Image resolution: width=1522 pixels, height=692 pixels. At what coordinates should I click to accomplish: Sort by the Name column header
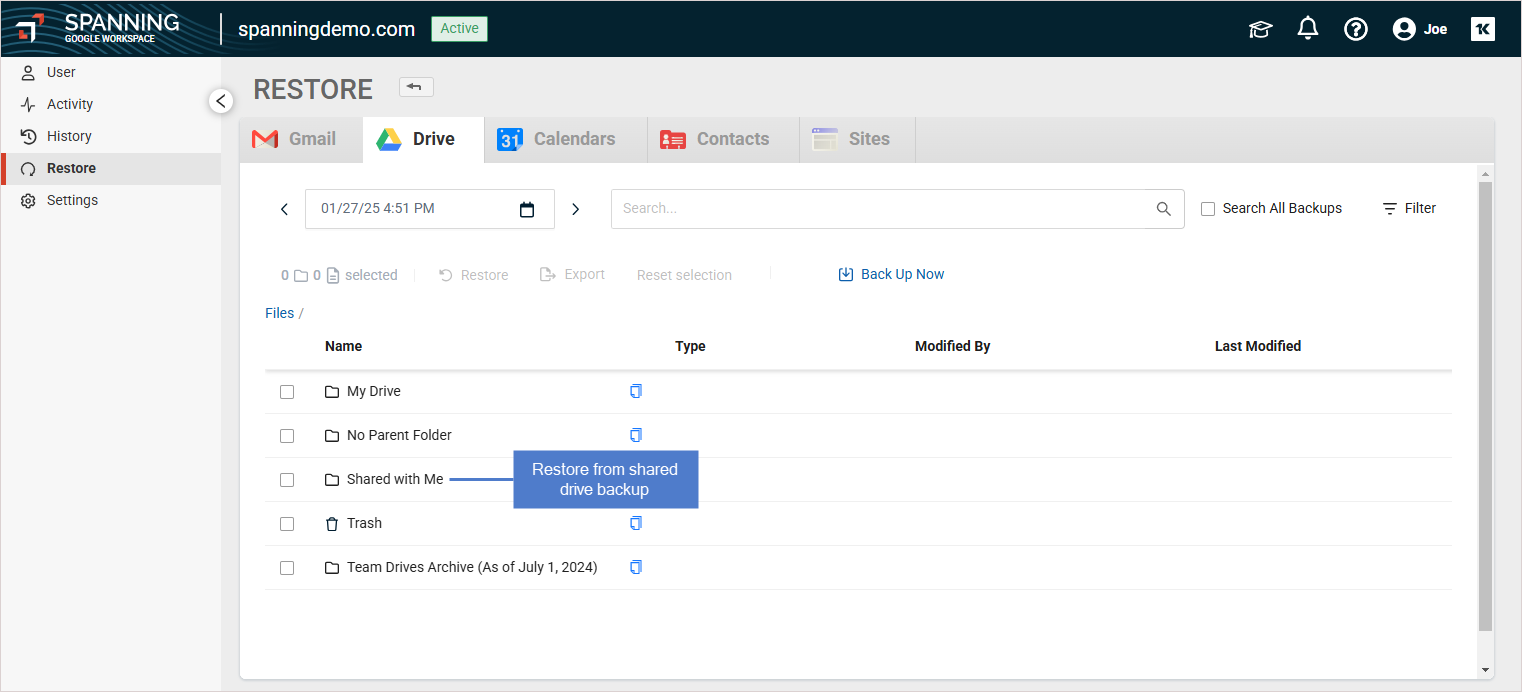(x=343, y=346)
